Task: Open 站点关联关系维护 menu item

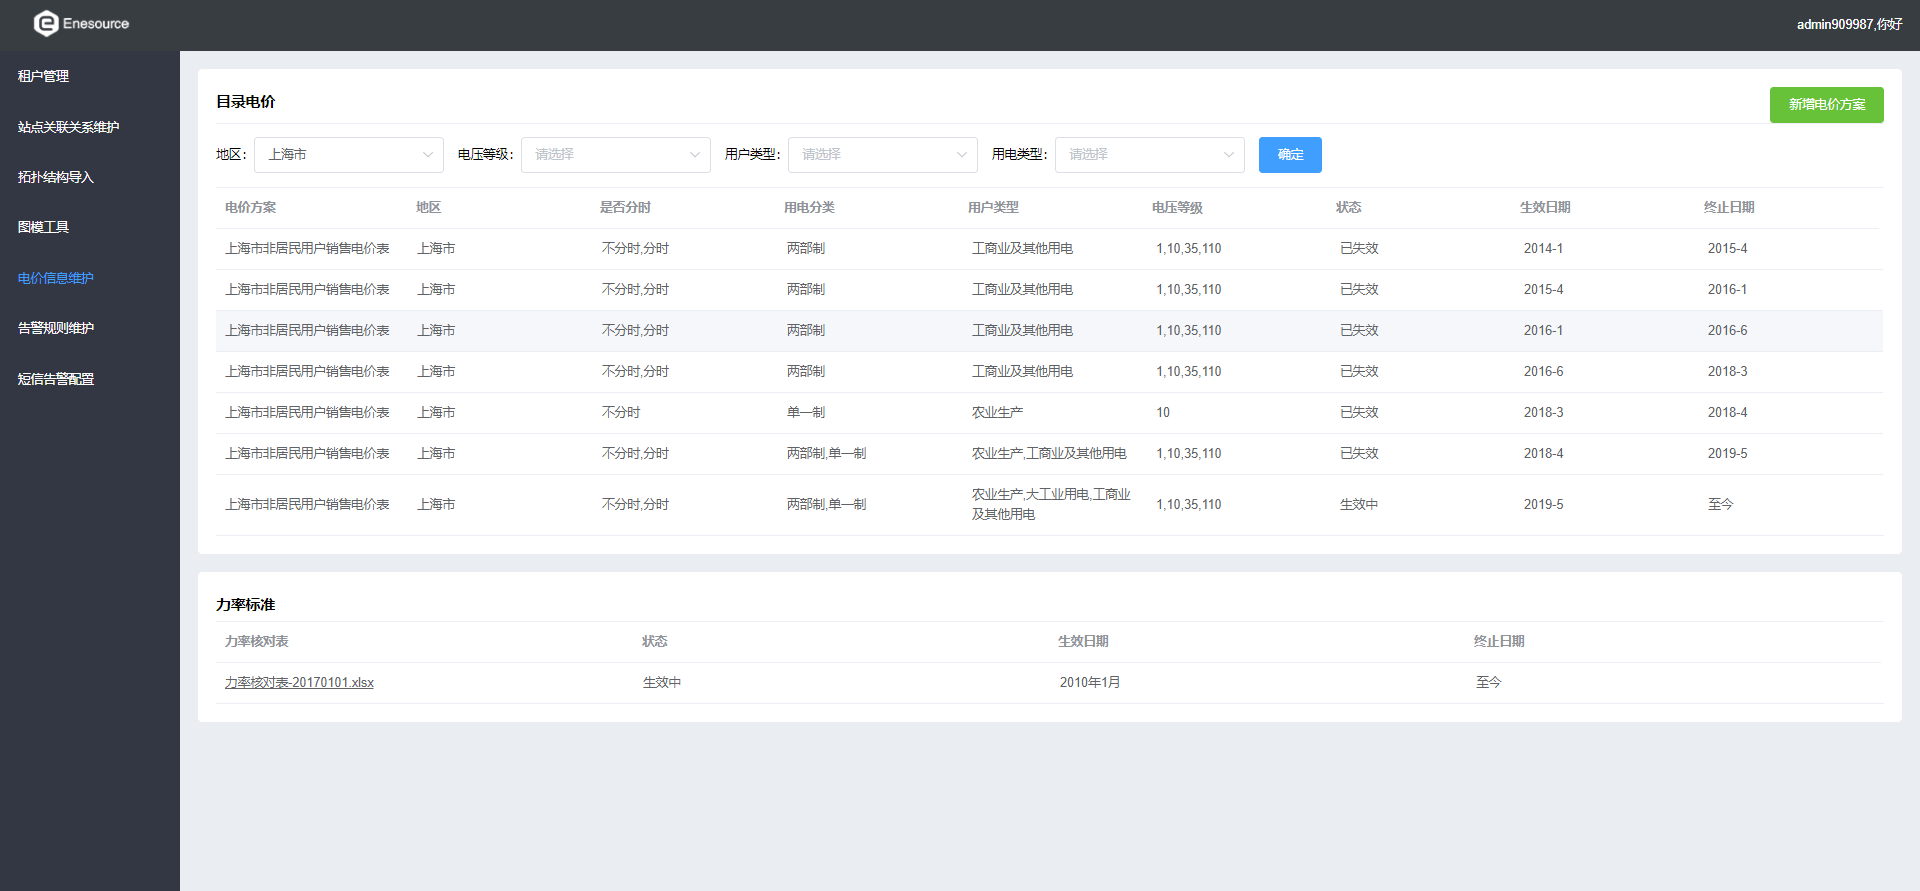Action: [x=68, y=127]
